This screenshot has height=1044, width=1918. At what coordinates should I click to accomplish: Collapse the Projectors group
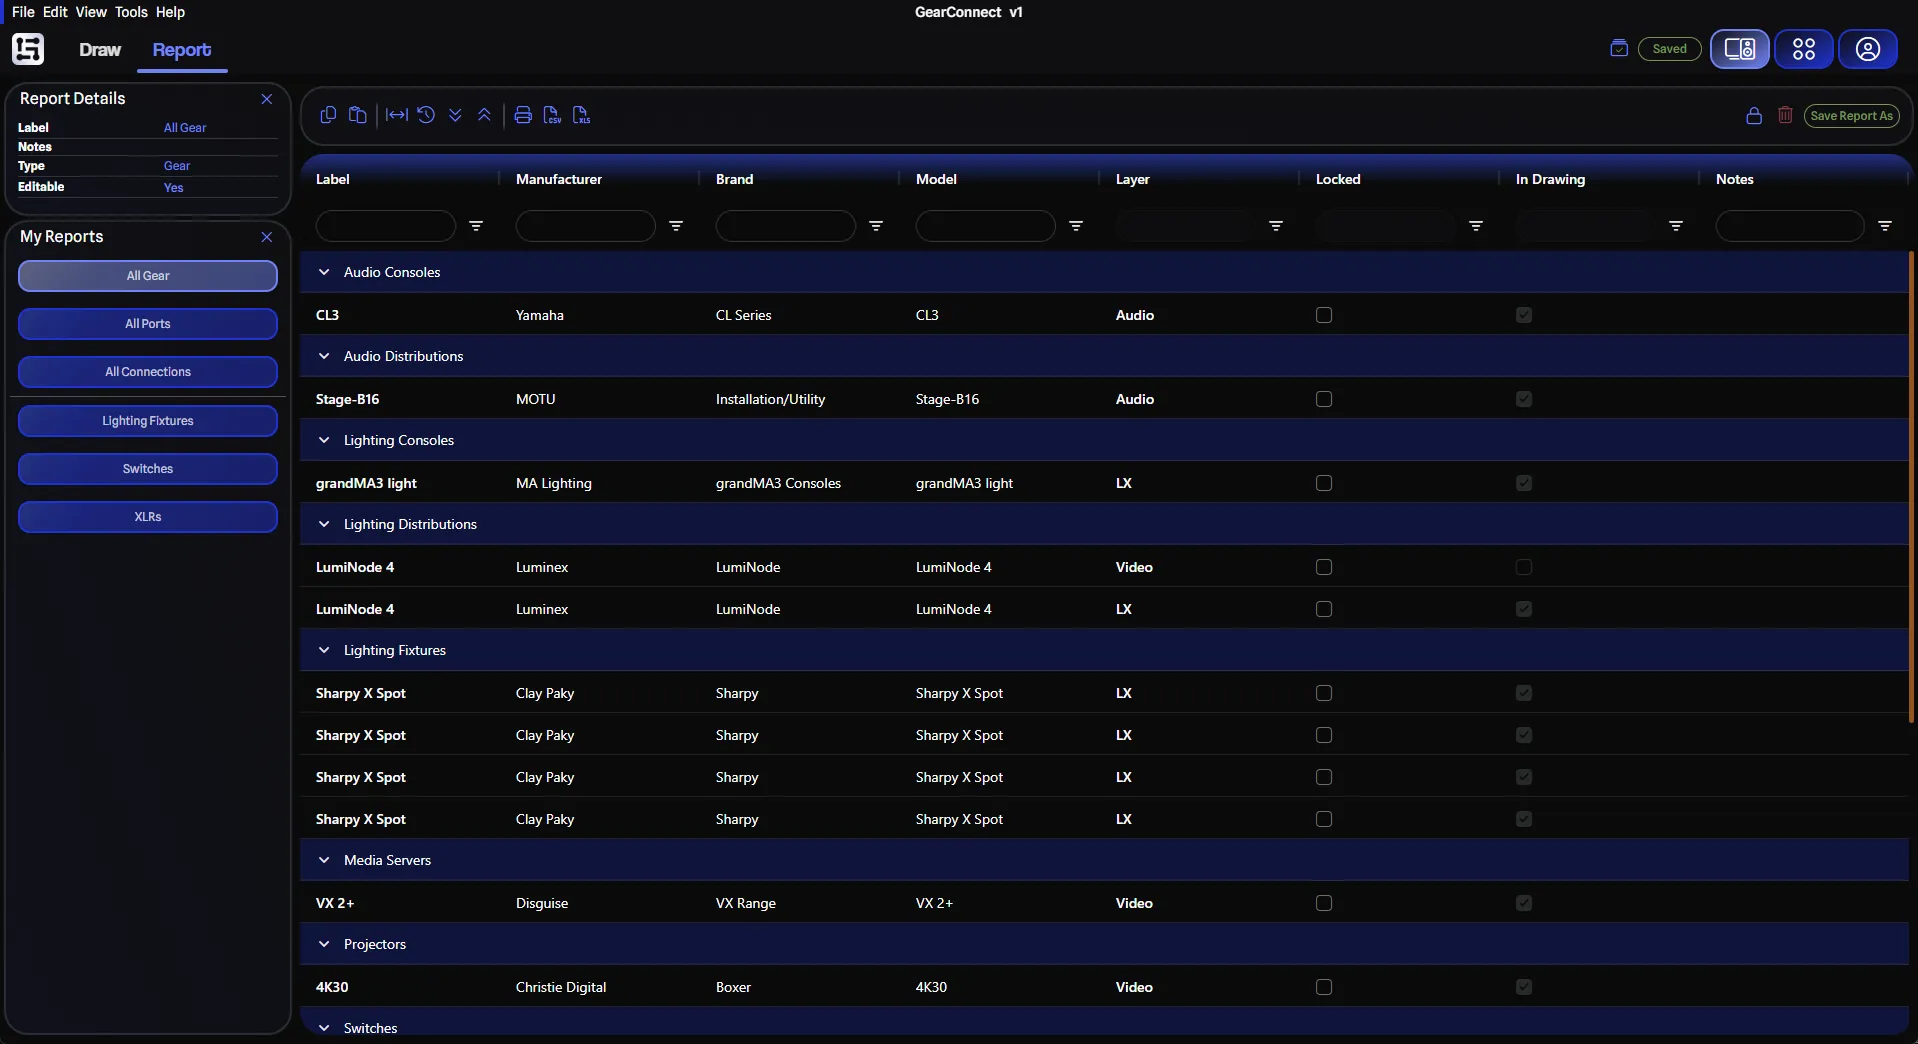[324, 944]
